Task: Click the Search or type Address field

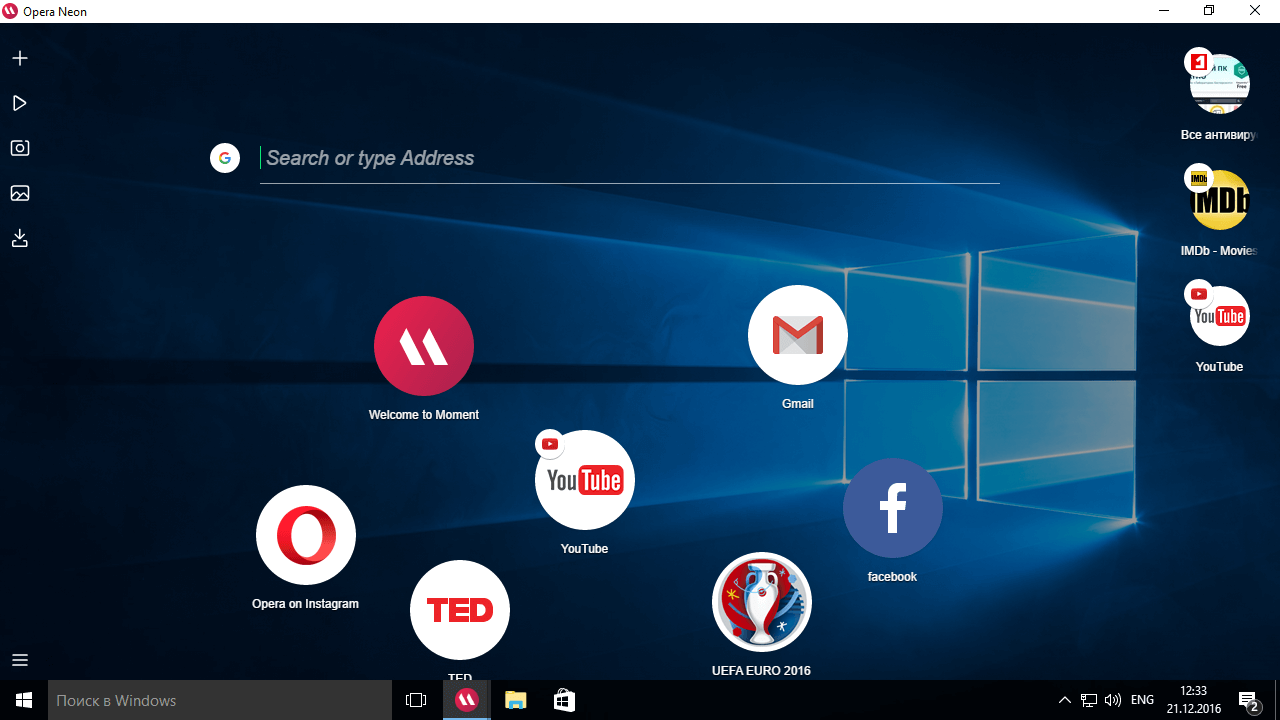Action: (630, 158)
